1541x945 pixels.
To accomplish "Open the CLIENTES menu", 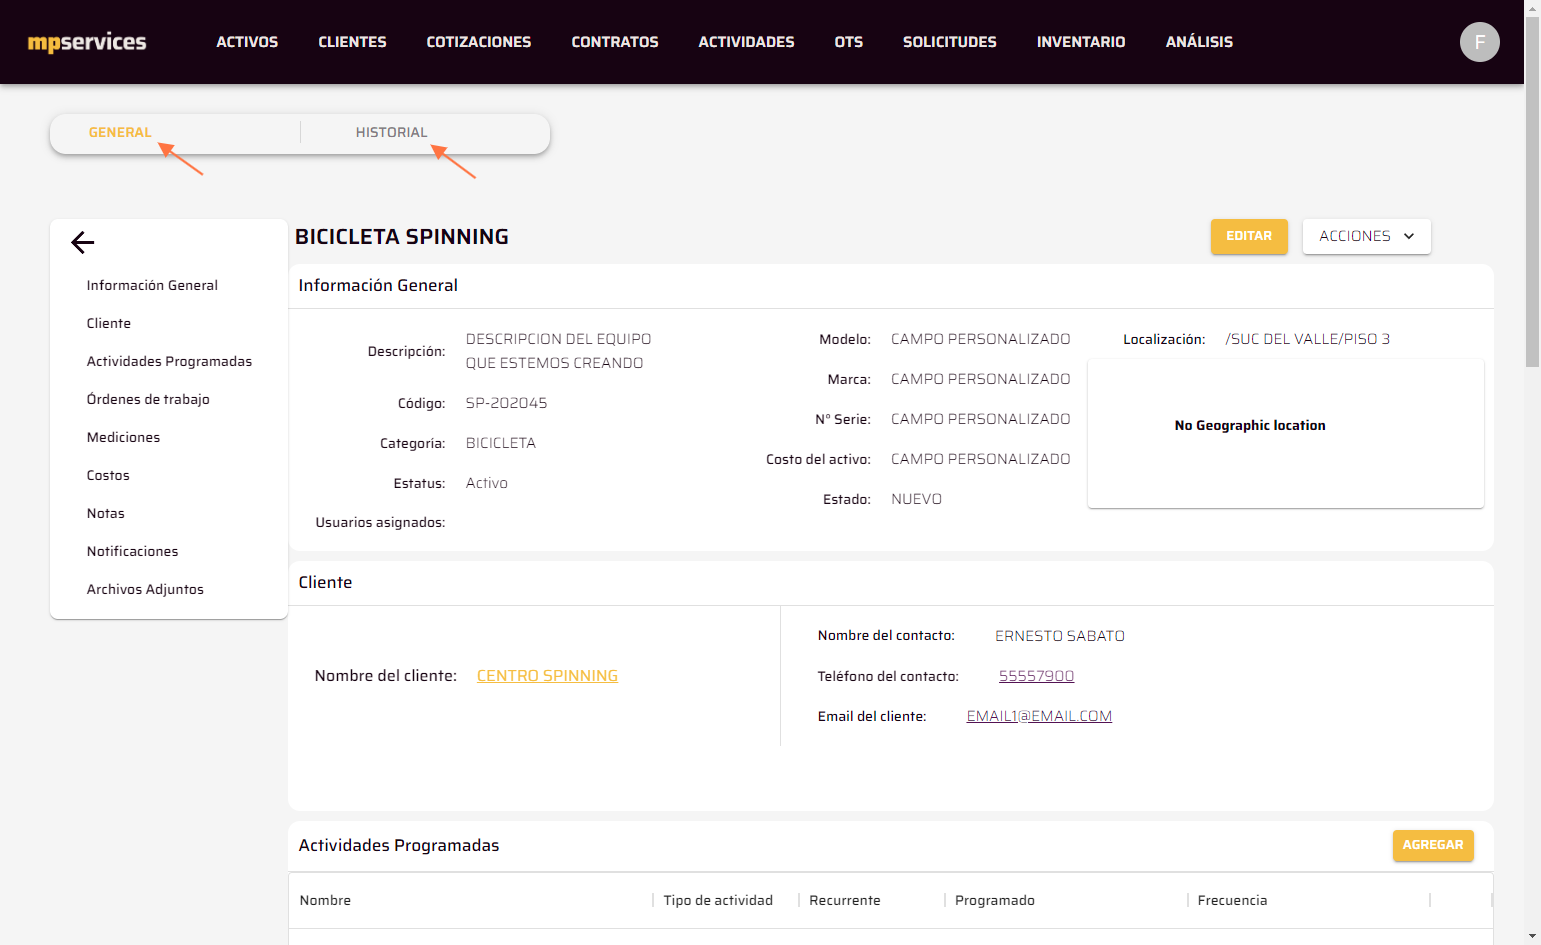I will (352, 42).
